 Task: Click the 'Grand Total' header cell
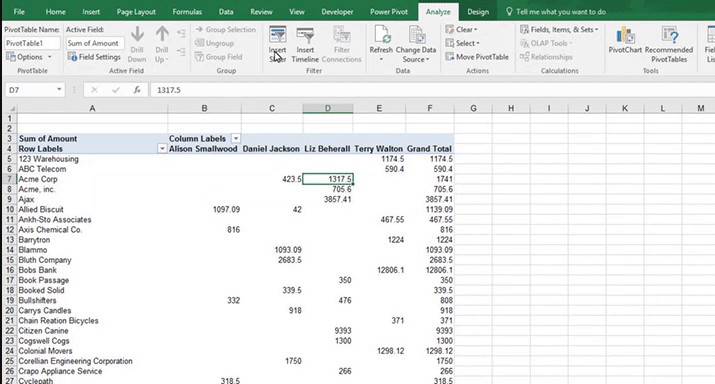(430, 149)
